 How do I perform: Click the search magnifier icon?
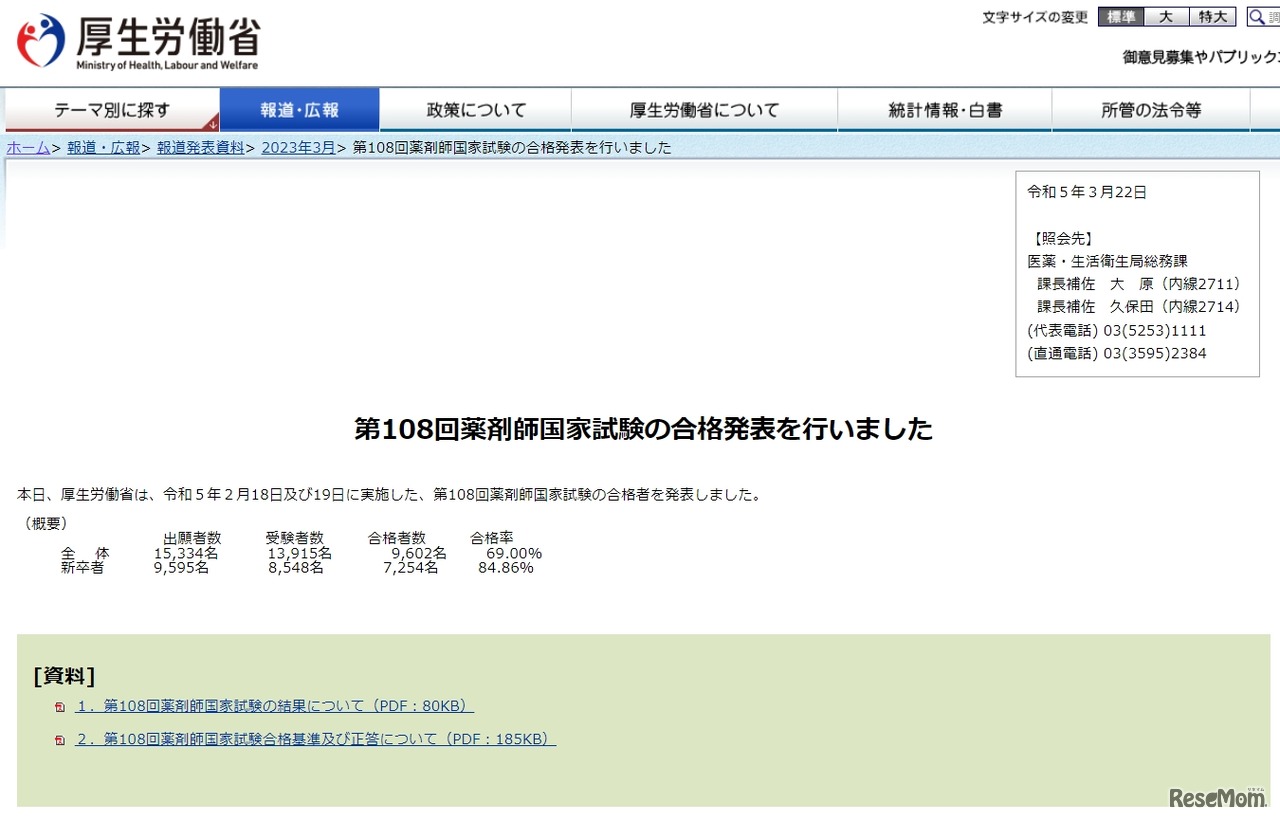click(x=1257, y=16)
